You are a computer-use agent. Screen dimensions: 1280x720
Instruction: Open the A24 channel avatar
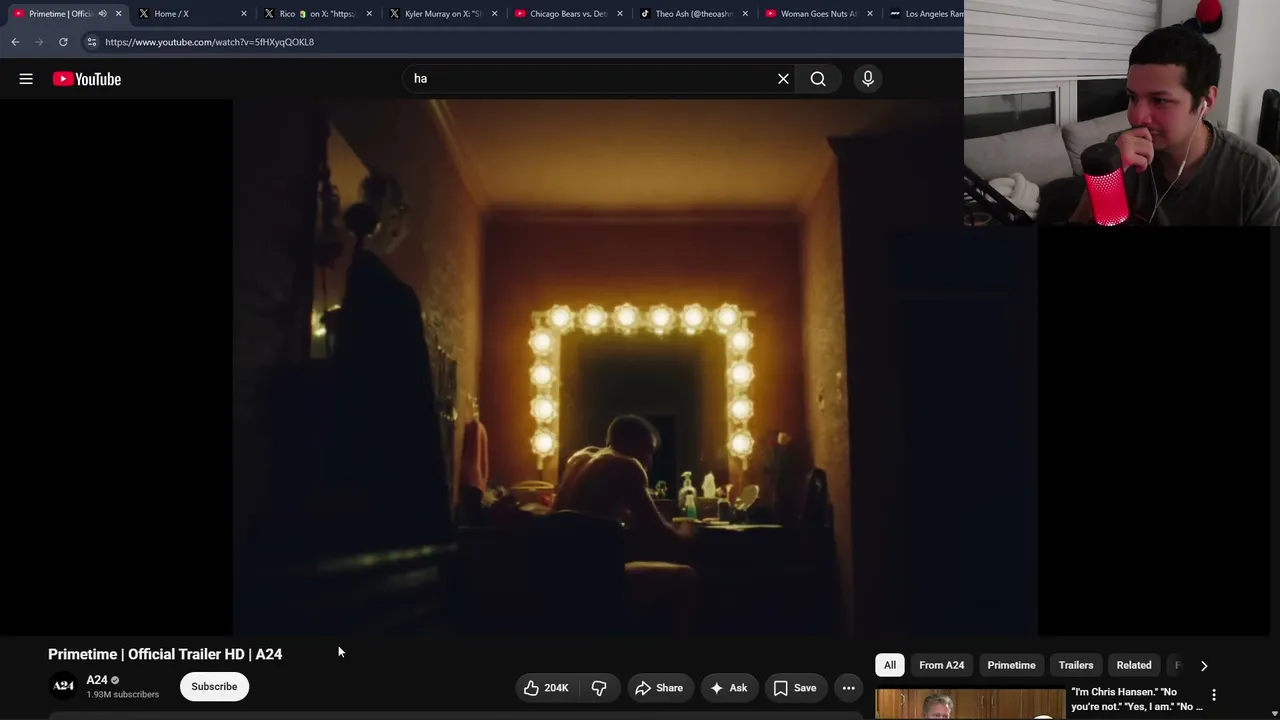(x=63, y=686)
